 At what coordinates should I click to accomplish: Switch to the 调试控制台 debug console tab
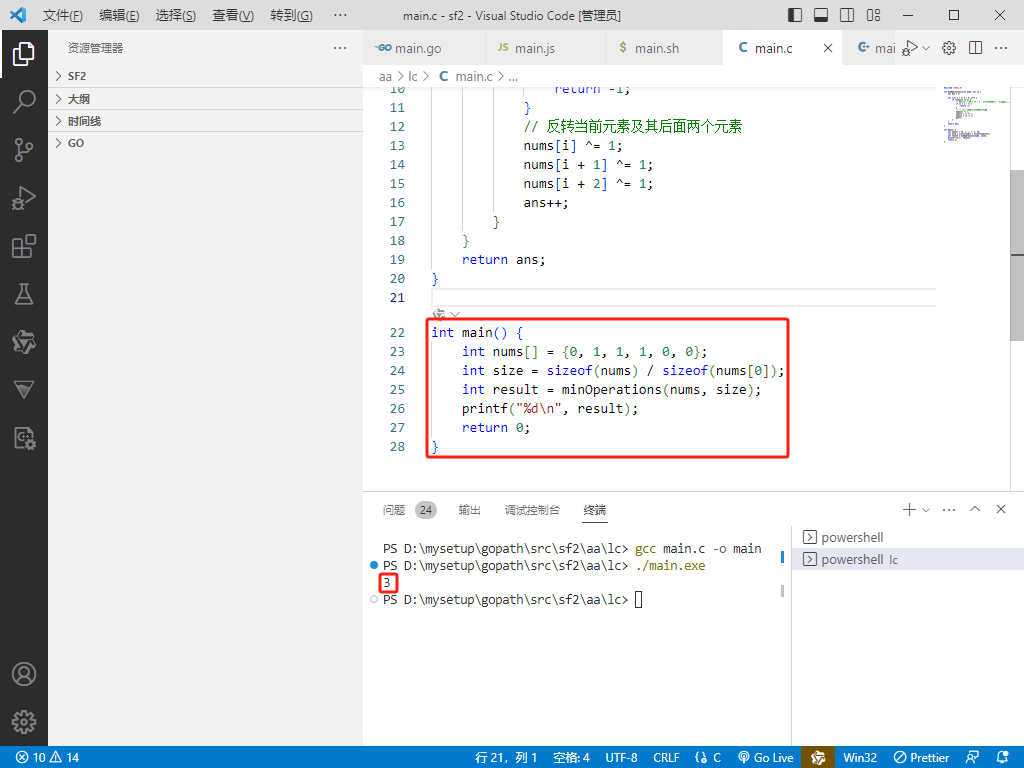click(532, 510)
